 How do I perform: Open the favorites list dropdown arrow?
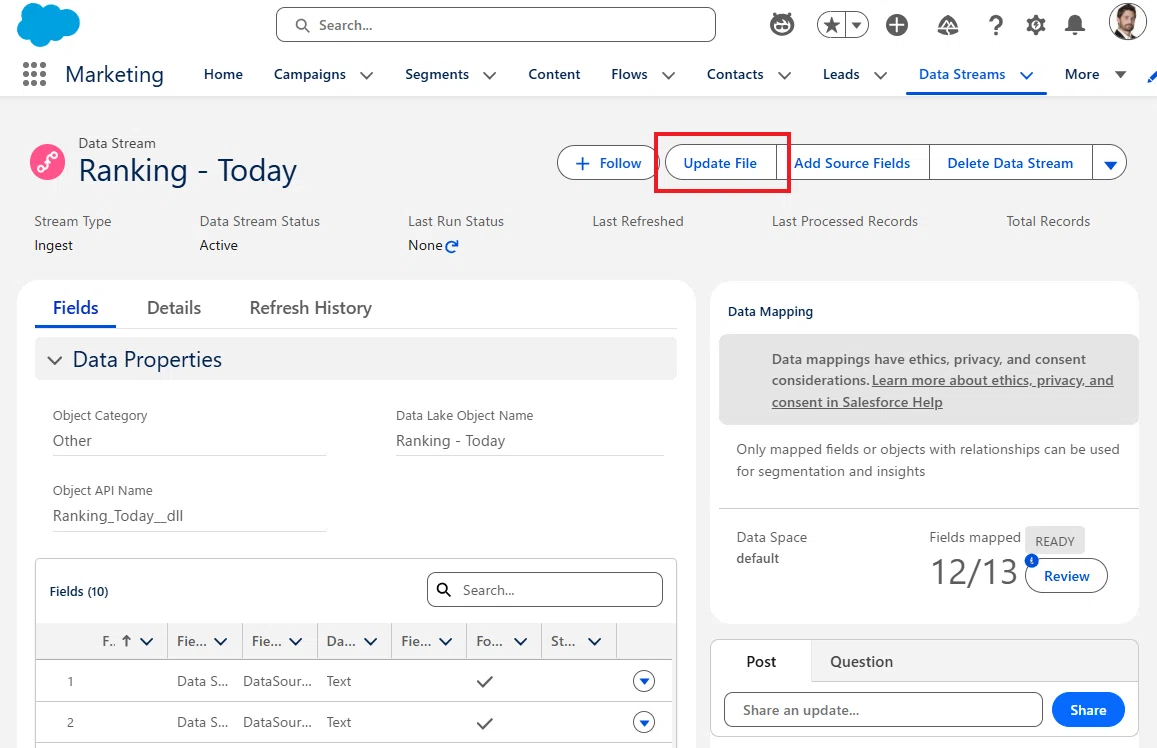857,25
